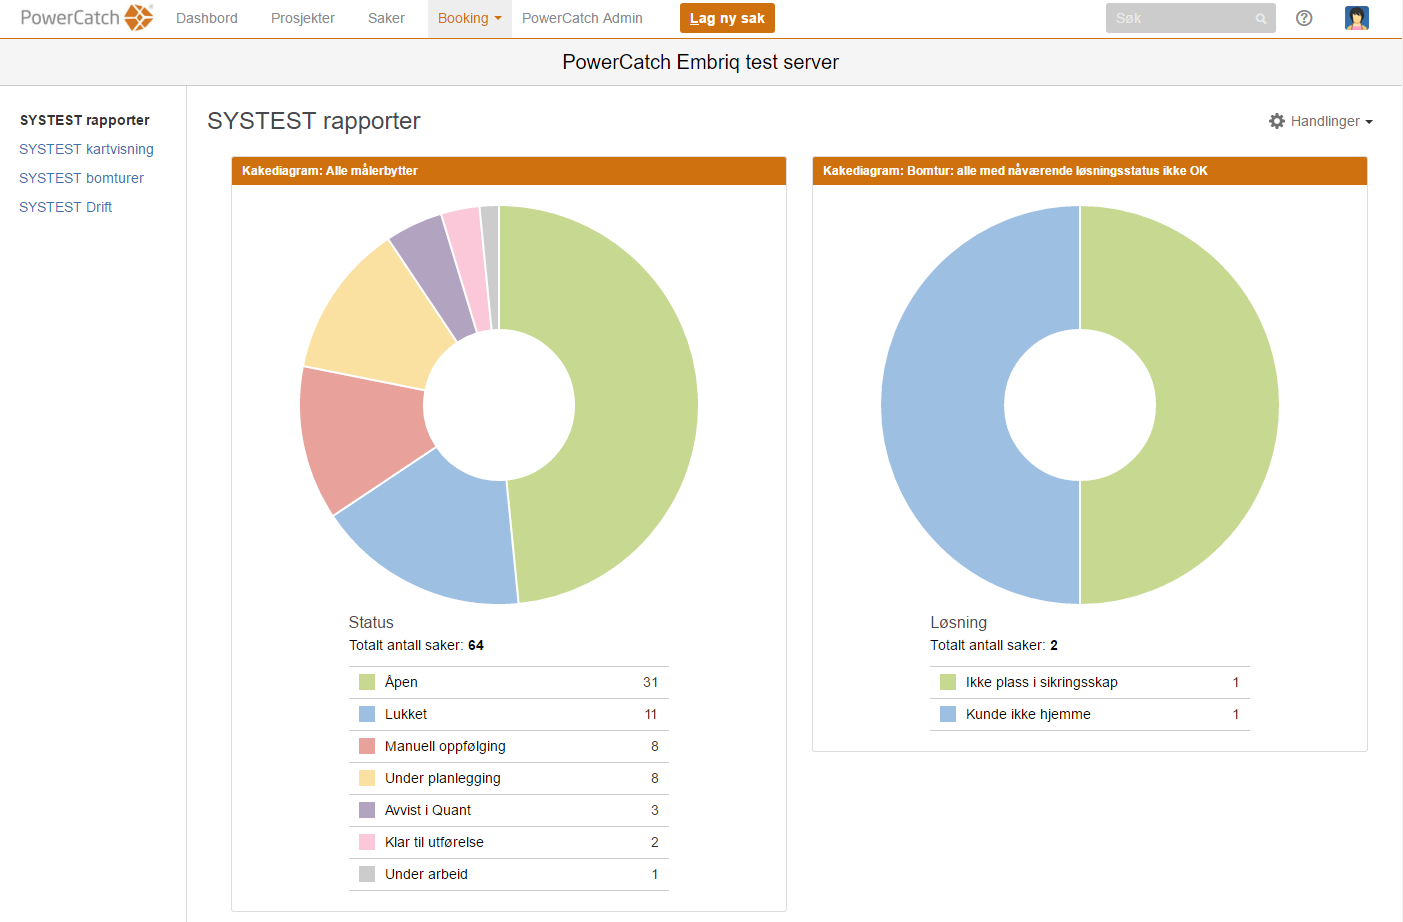Open PowerCatch Admin page
1403x922 pixels.
coord(582,18)
